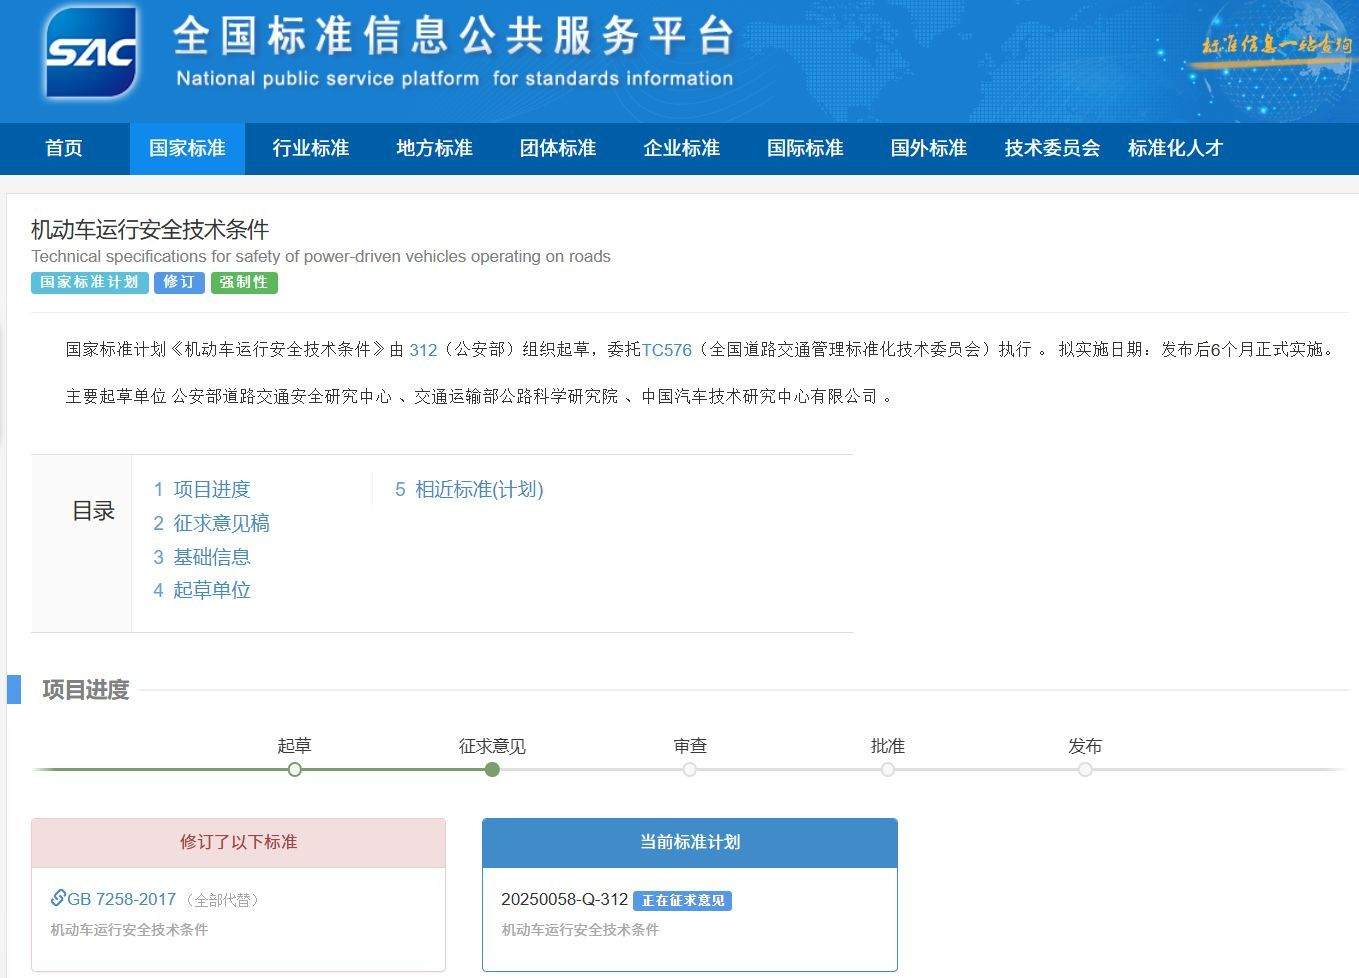Click 相近标准(计划) in the 目录
Viewport: 1359px width, 978px height.
478,490
